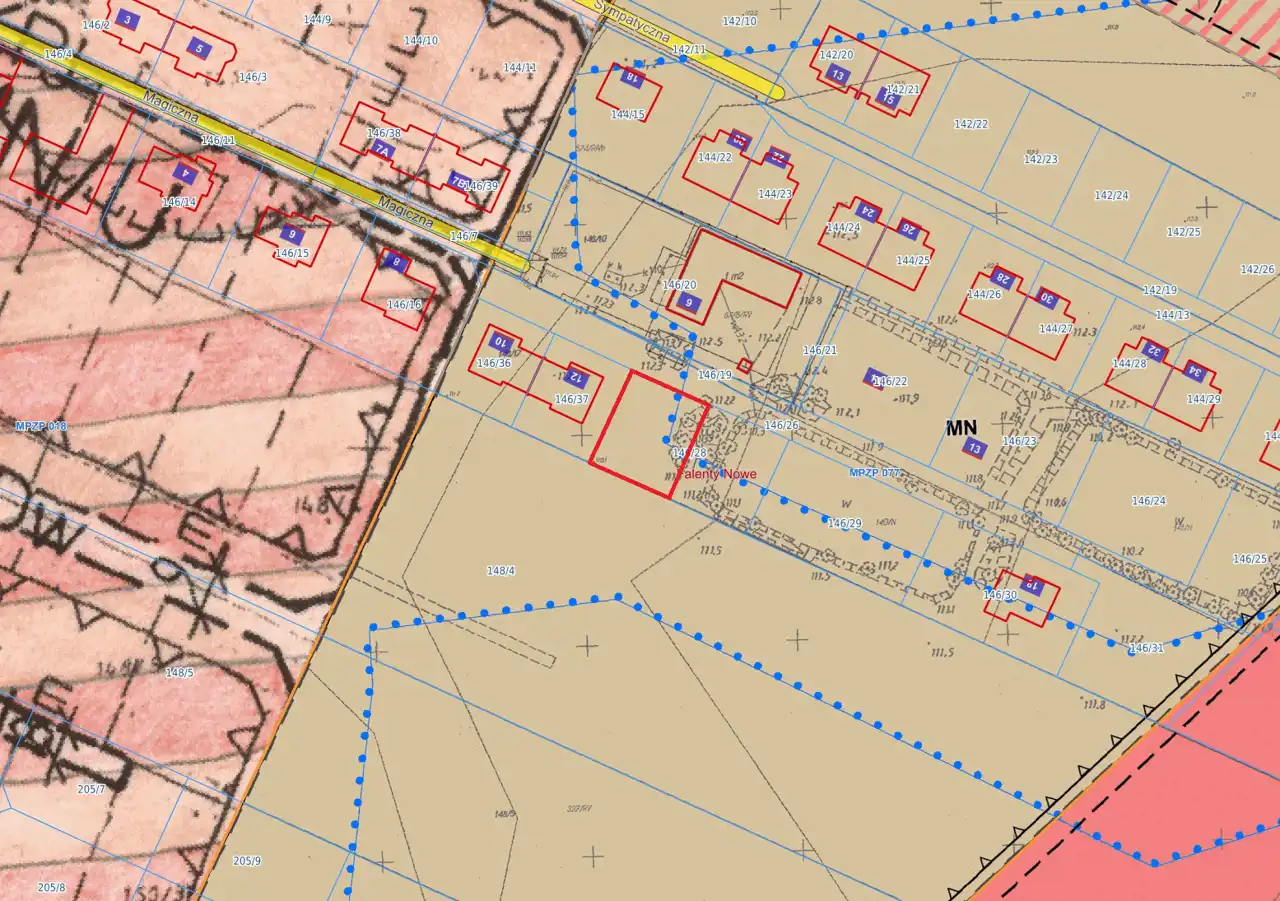1280x901 pixels.
Task: Click parcel label 148/5
Action: 180,673
